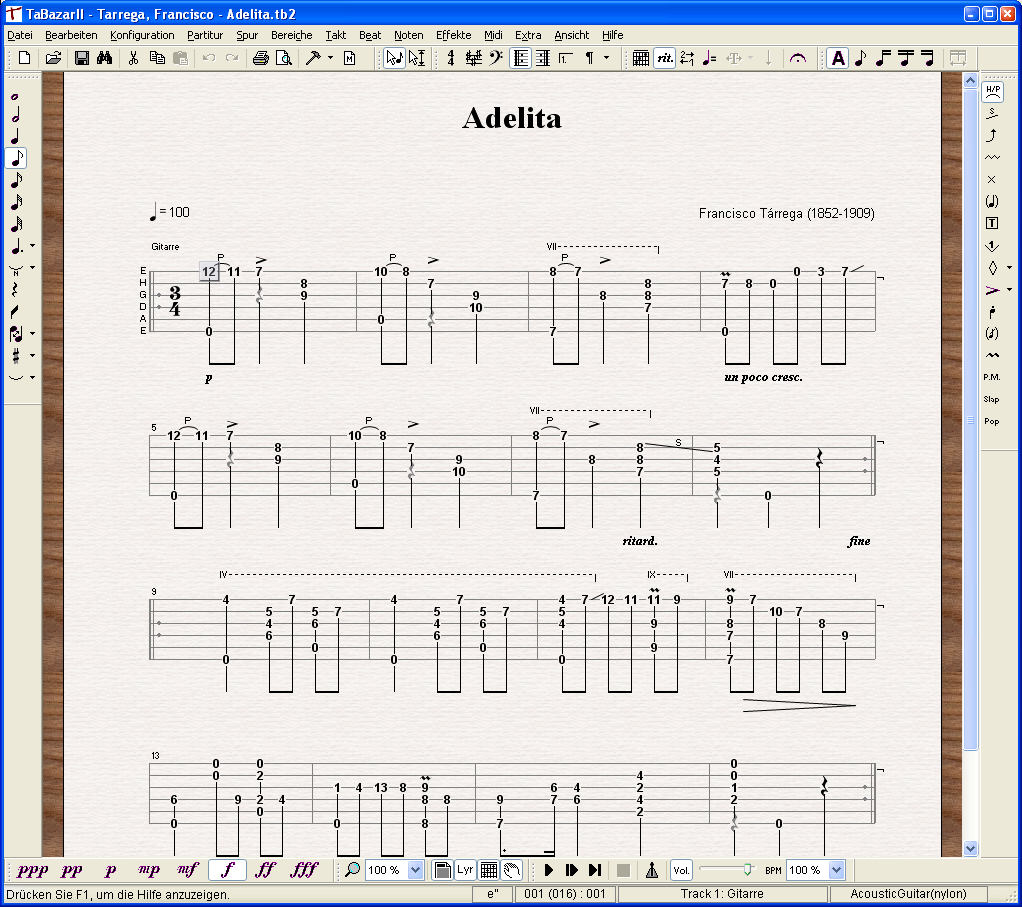Click the P.M. palm mute effect
The image size is (1022, 907).
point(992,377)
